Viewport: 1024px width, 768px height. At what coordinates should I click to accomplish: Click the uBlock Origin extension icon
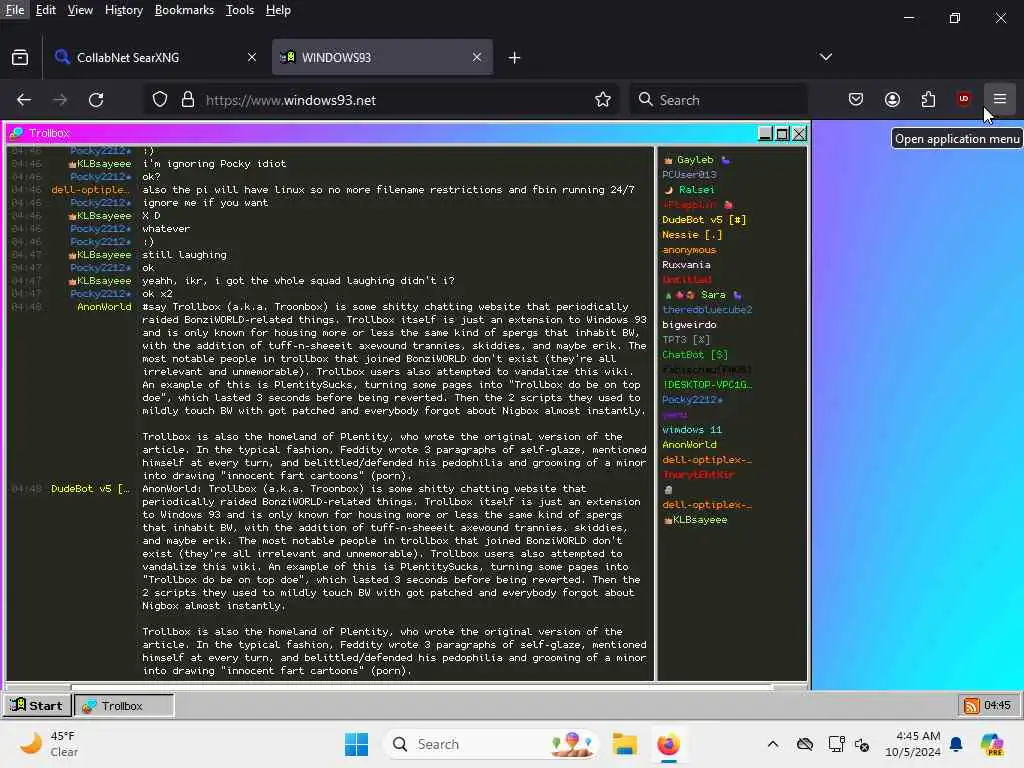point(963,99)
